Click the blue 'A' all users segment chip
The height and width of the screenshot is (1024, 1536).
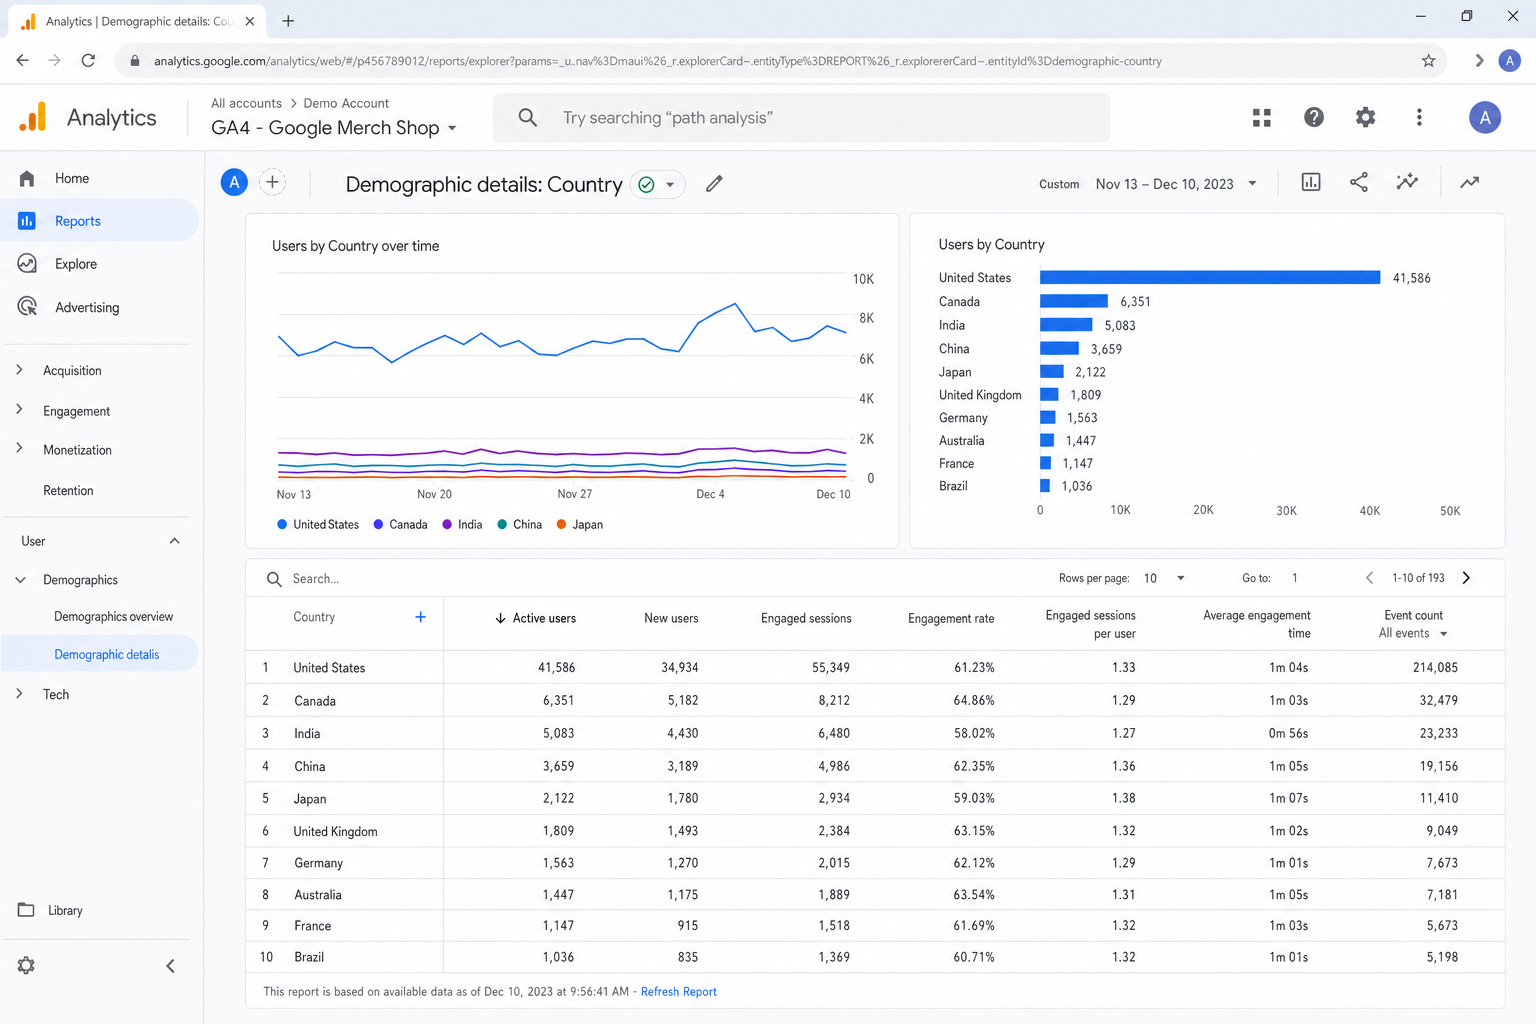click(x=234, y=182)
